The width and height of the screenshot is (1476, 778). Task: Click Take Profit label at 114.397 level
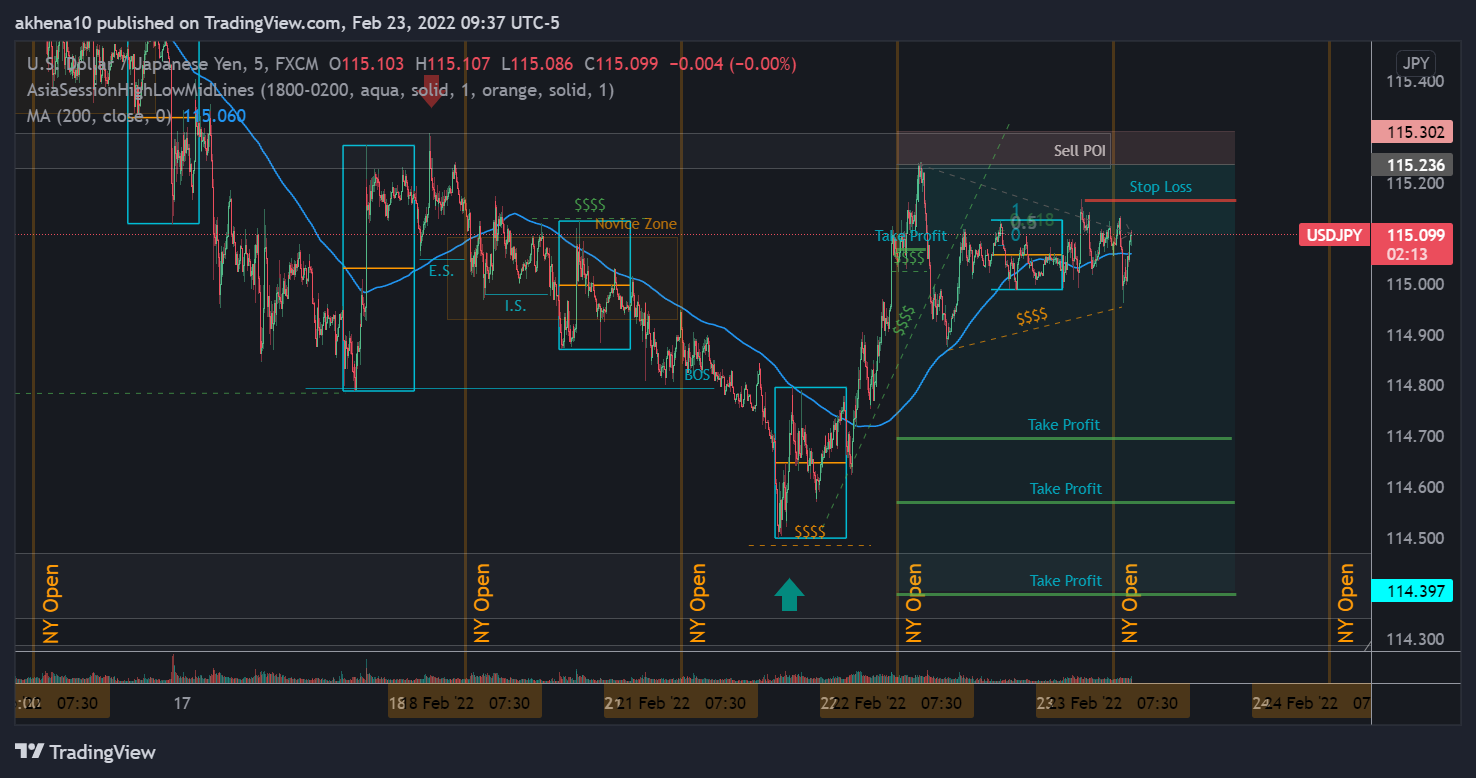tap(1066, 581)
